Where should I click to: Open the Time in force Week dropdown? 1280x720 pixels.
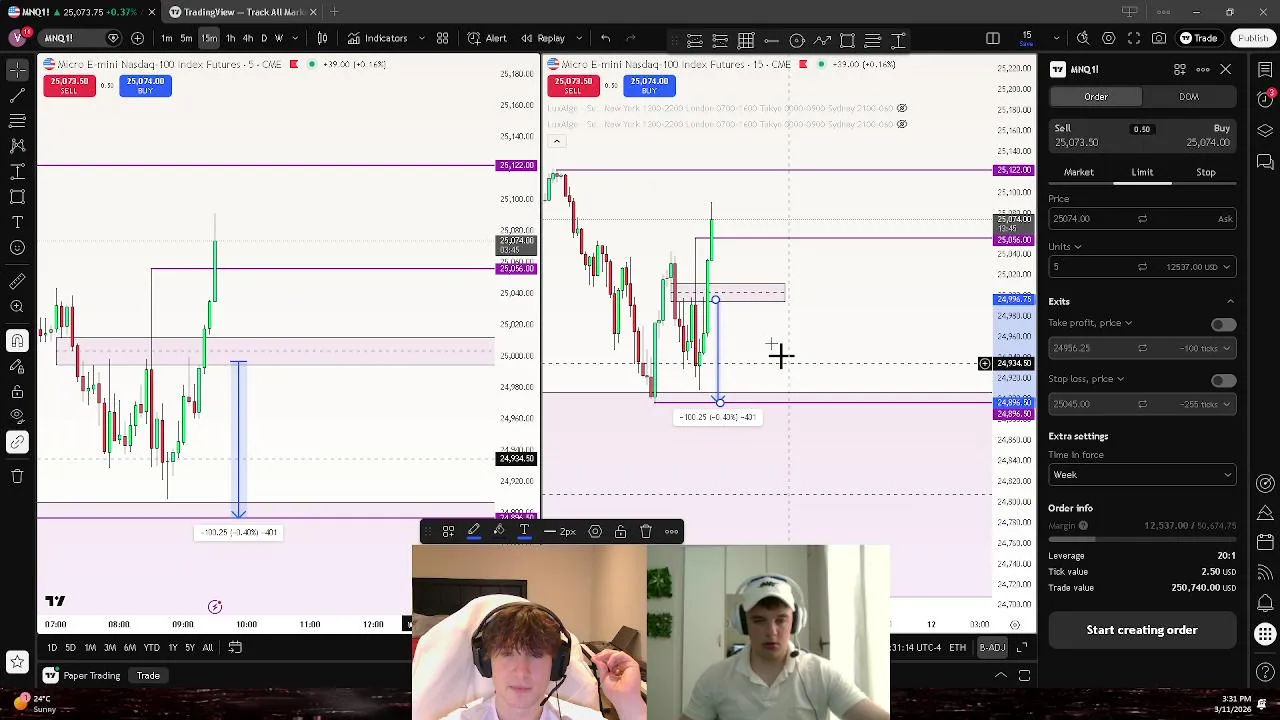click(x=1142, y=475)
